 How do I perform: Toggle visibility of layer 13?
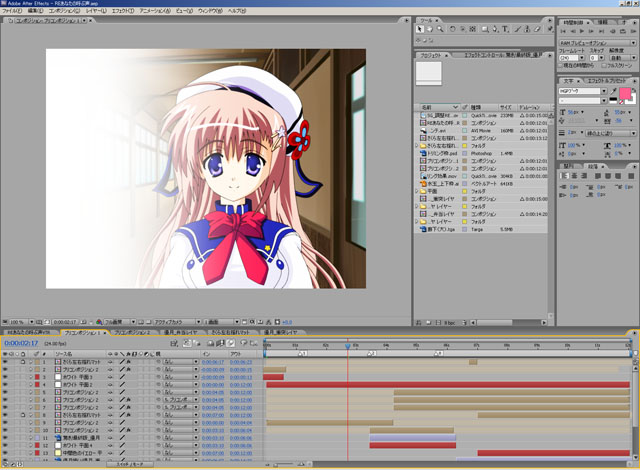pyautogui.click(x=5, y=453)
